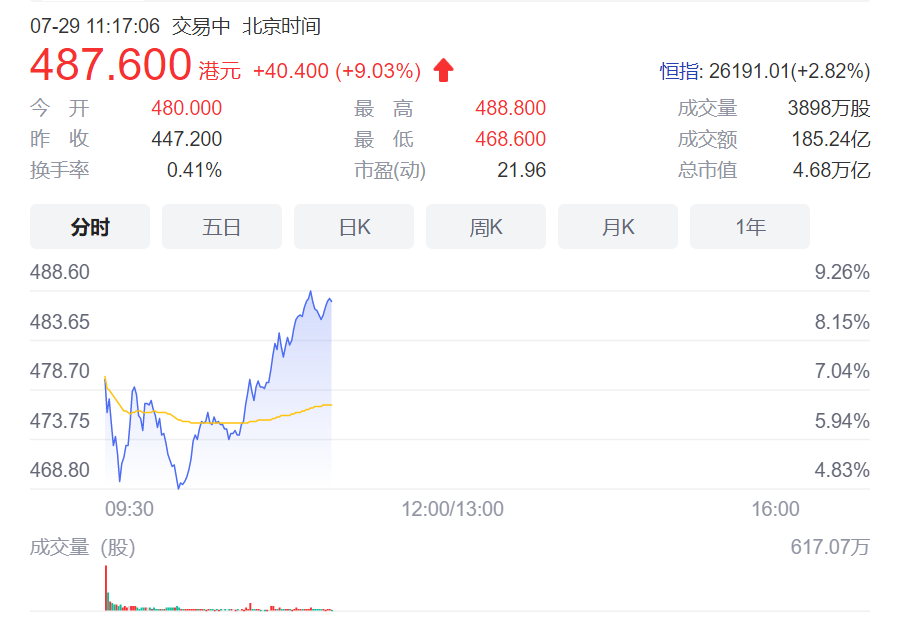Open the 日K daily candlestick tab
Image resolution: width=924 pixels, height=619 pixels.
(354, 227)
